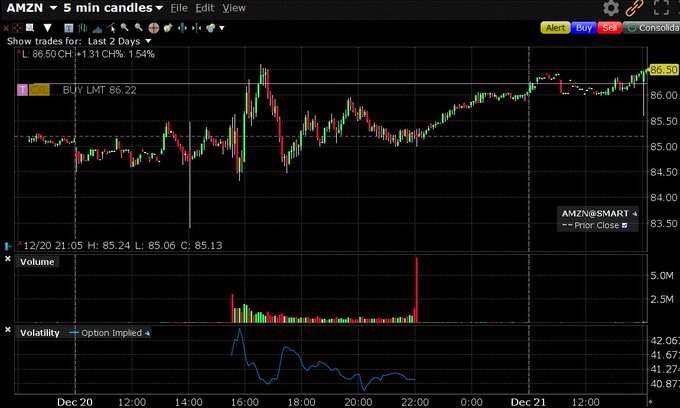The image size is (680, 408).
Task: Click the AMZN@SMART legend arrow icon
Action: (x=634, y=214)
